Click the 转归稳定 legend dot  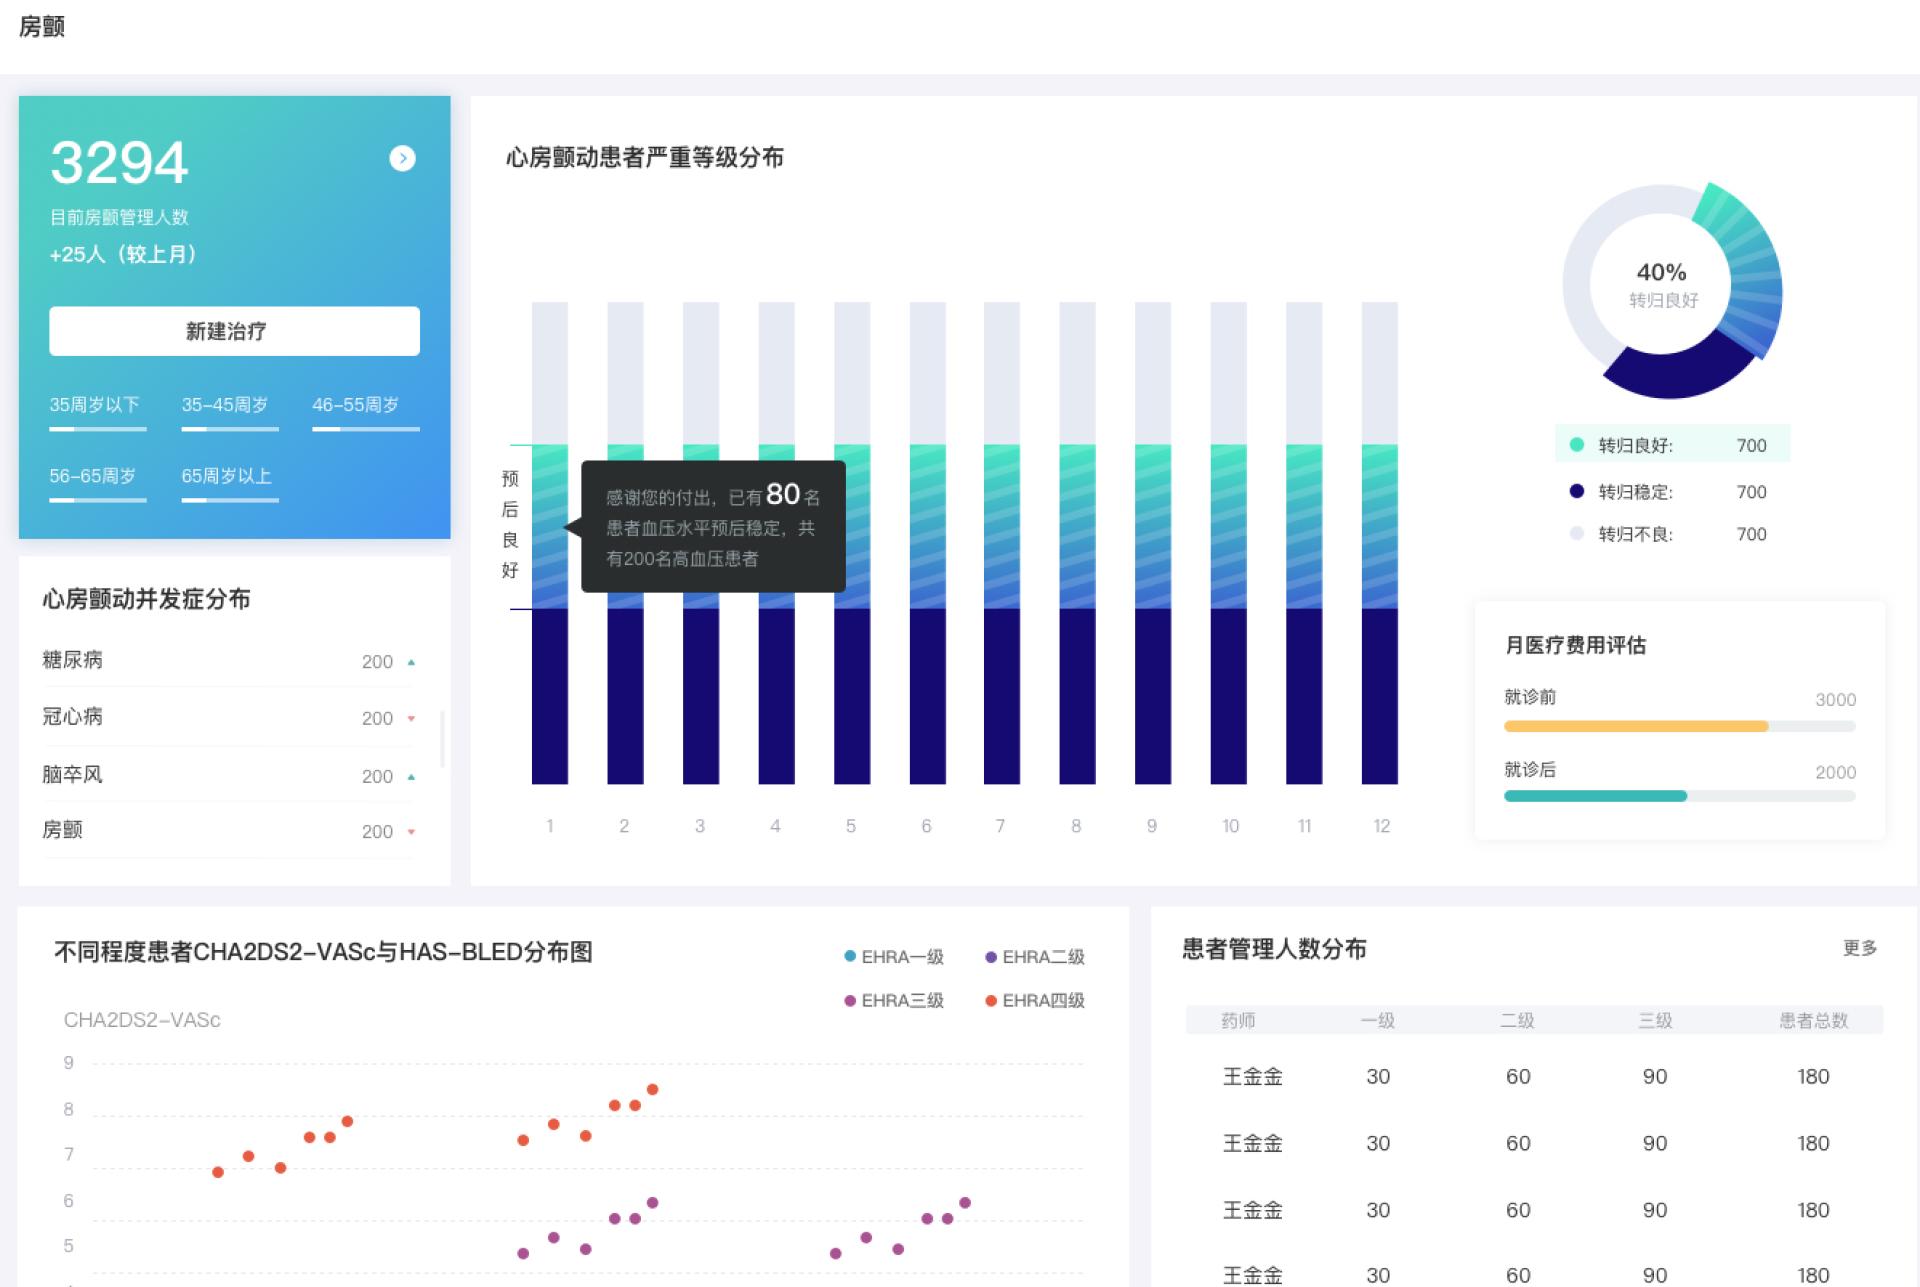(x=1577, y=491)
